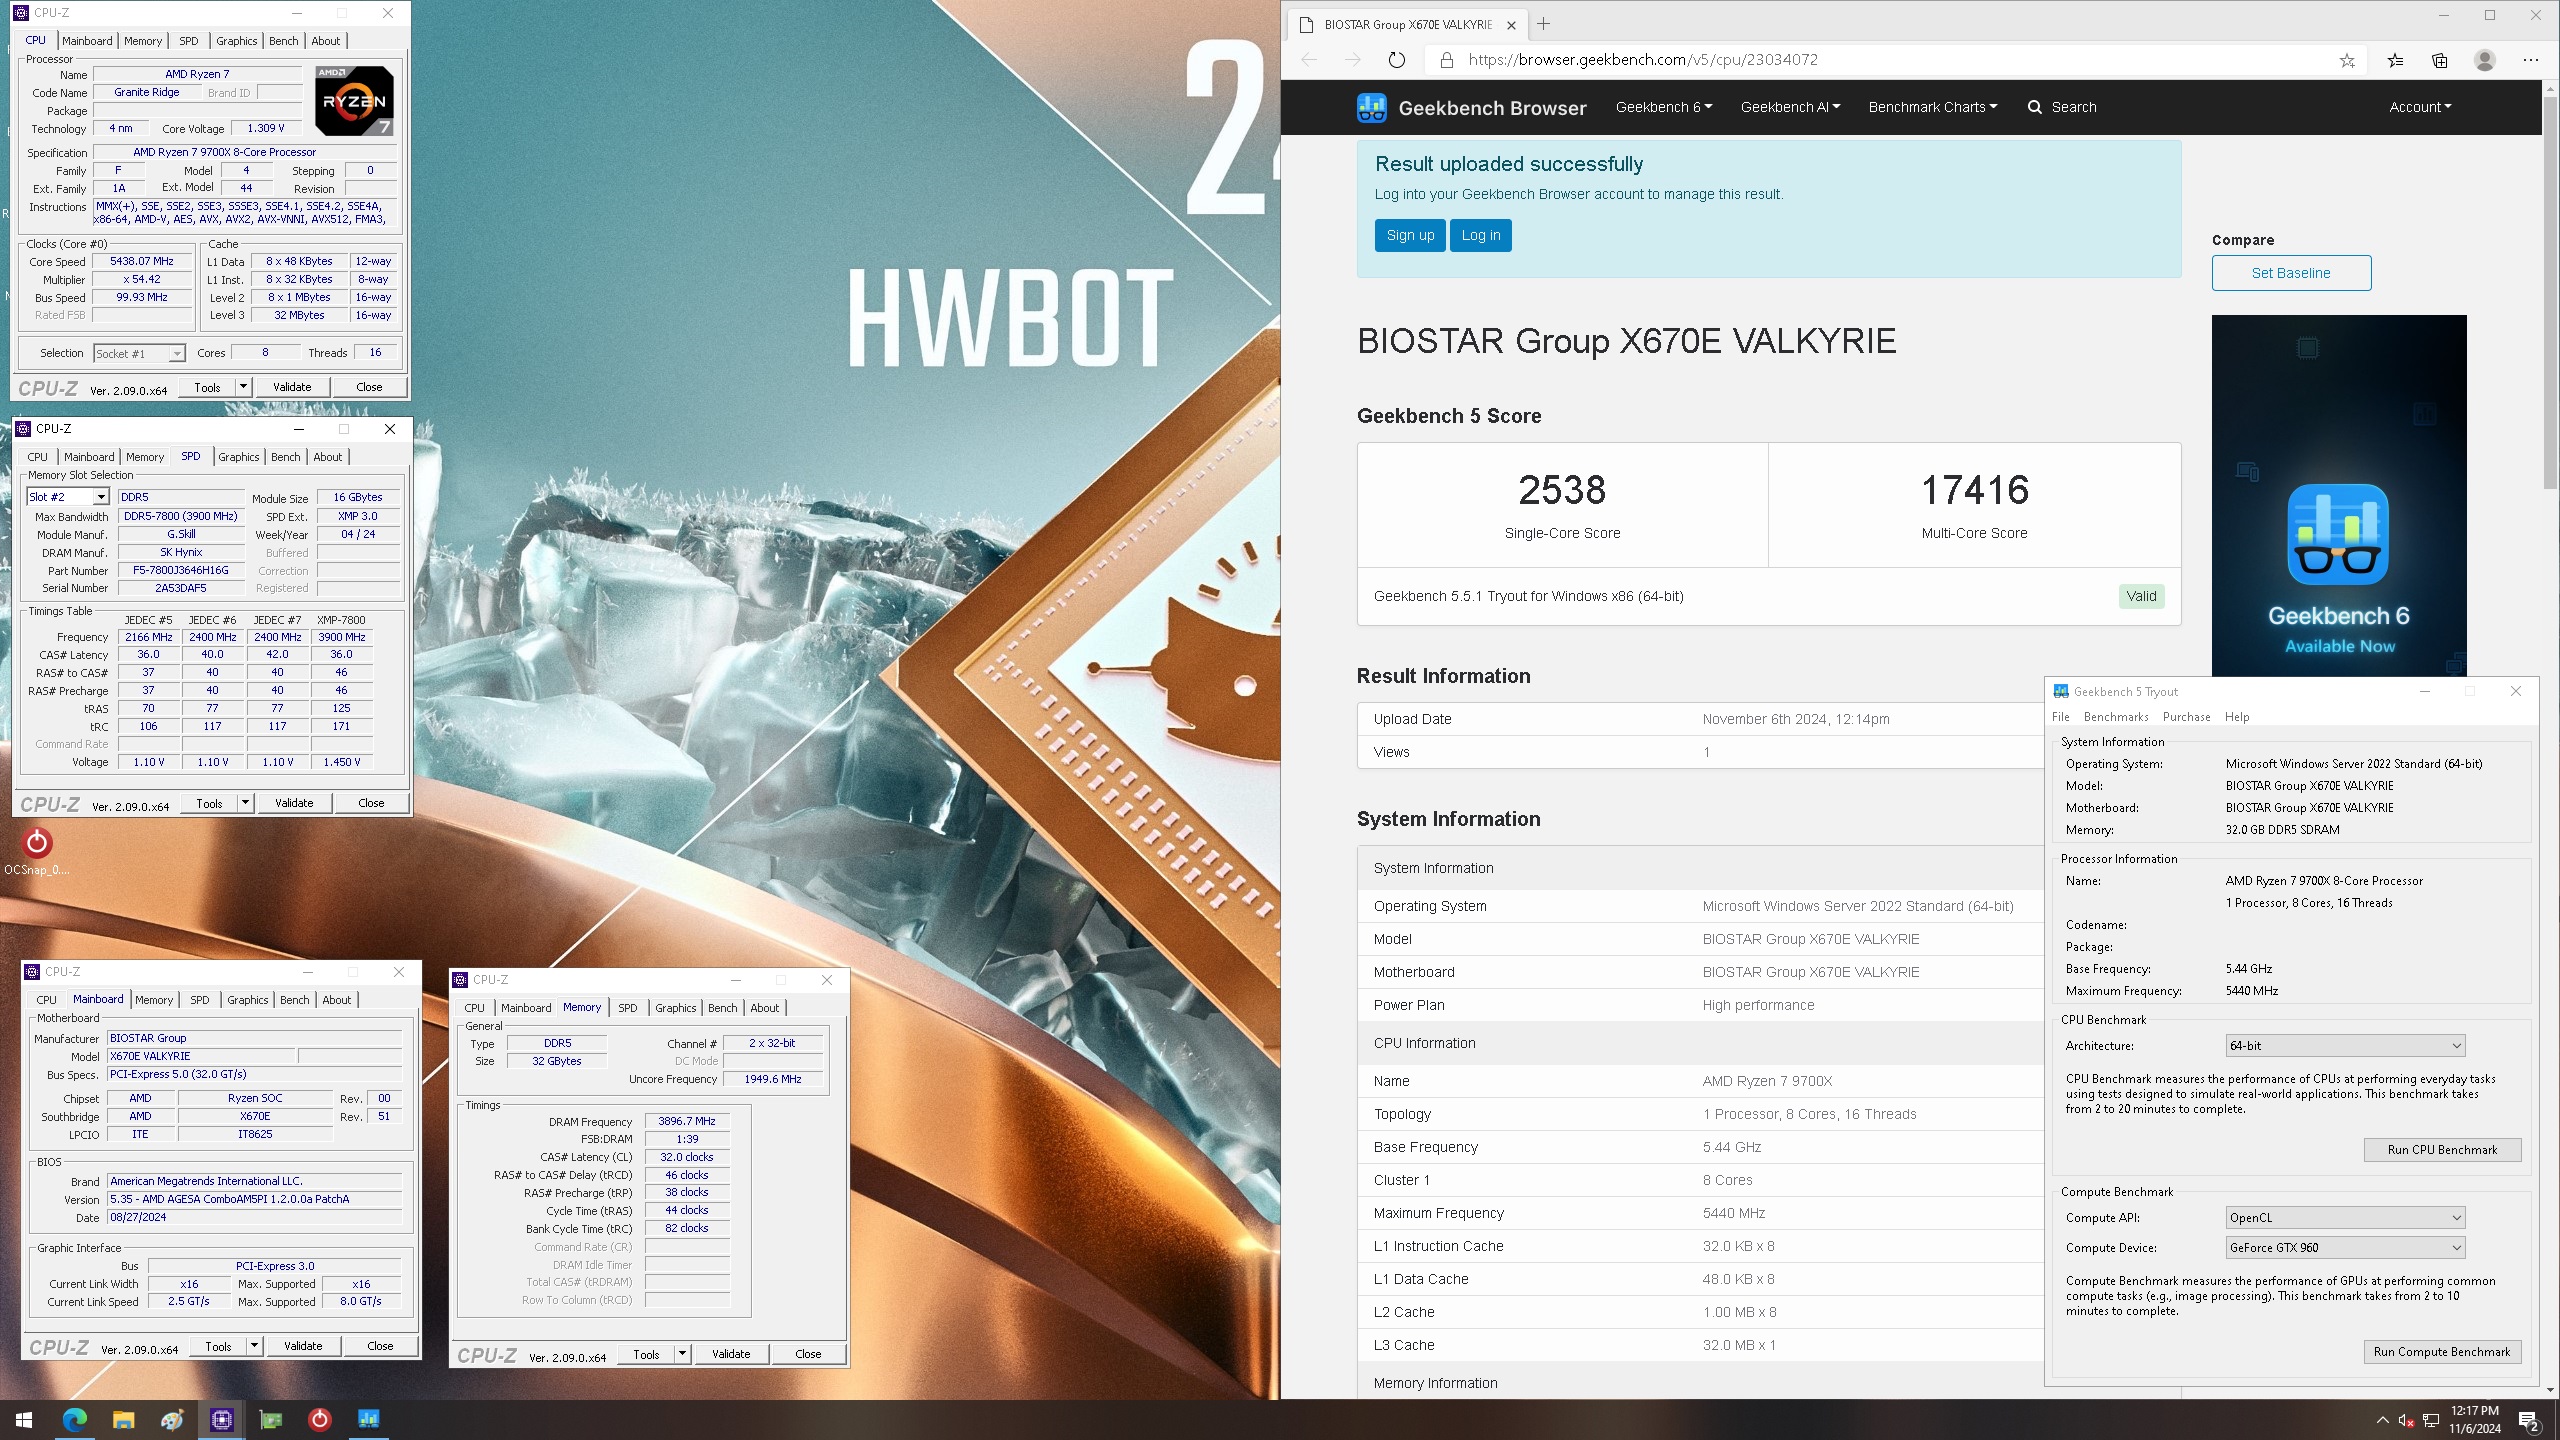Expand Geekbench 6 navbar dropdown
The image size is (2560, 1440).
(x=1664, y=107)
